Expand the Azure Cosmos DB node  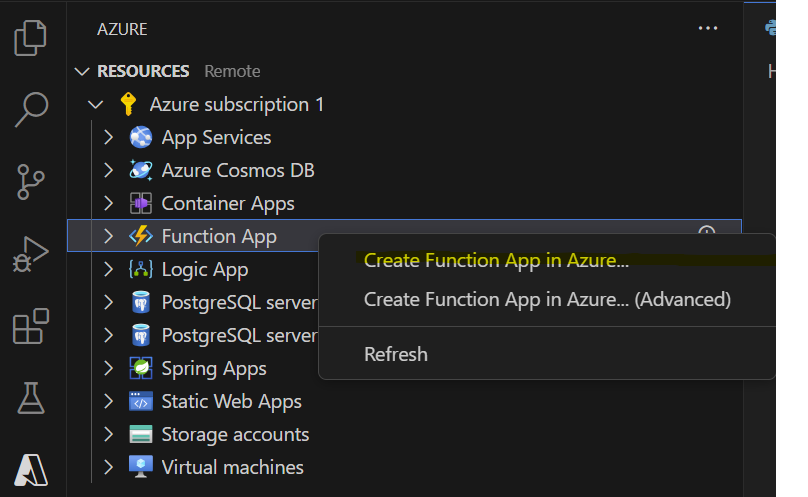(x=108, y=170)
